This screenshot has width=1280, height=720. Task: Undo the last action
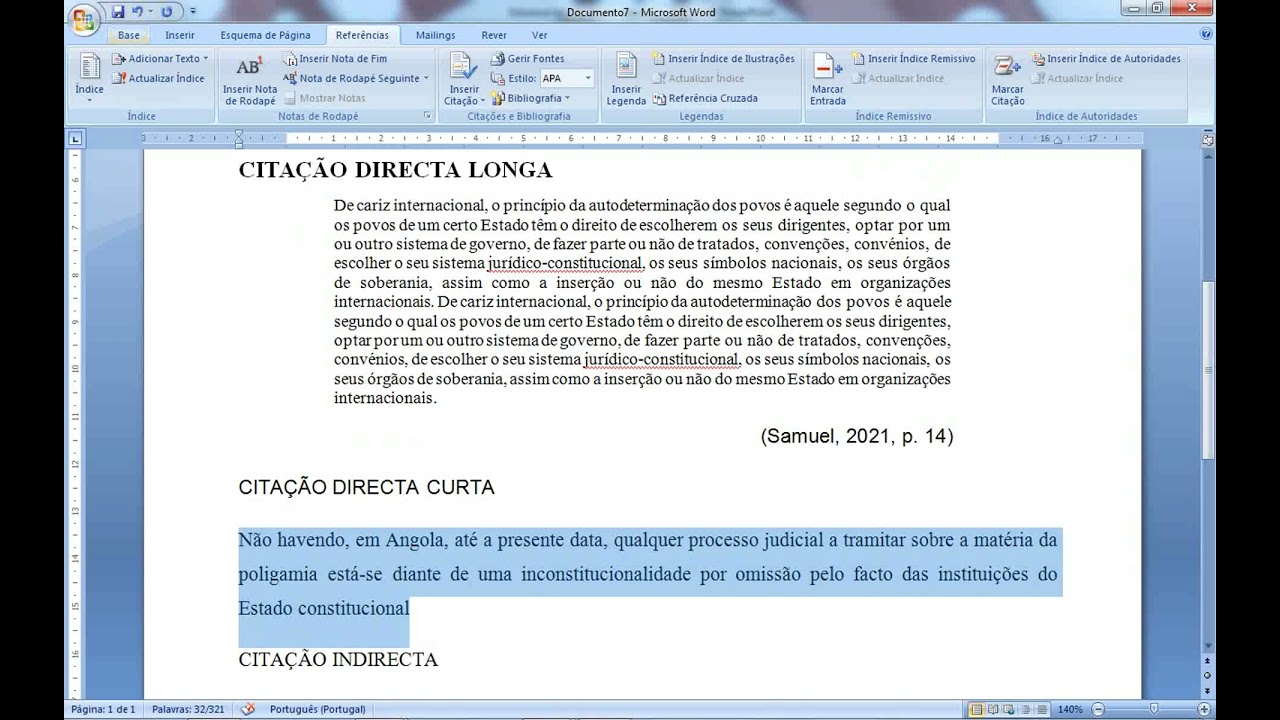tap(137, 12)
